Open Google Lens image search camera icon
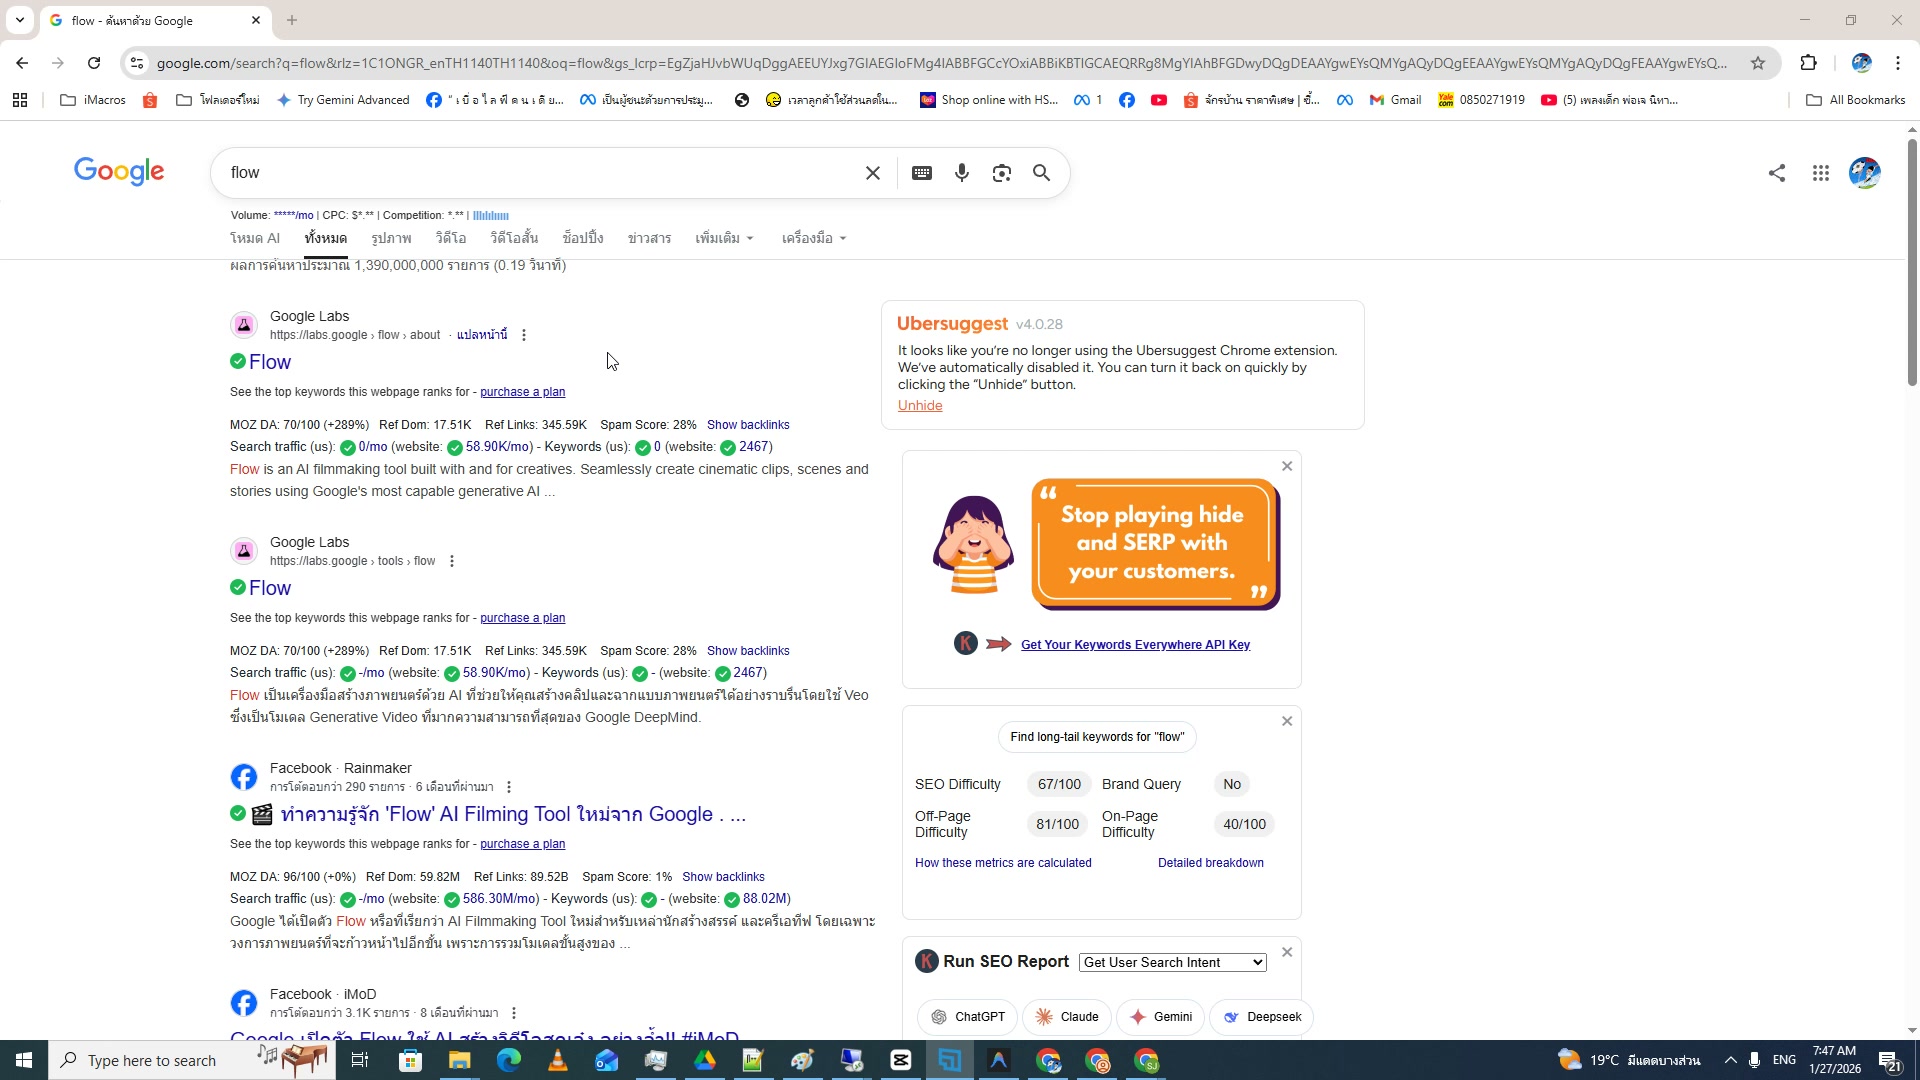Viewport: 1920px width, 1080px height. click(1001, 172)
